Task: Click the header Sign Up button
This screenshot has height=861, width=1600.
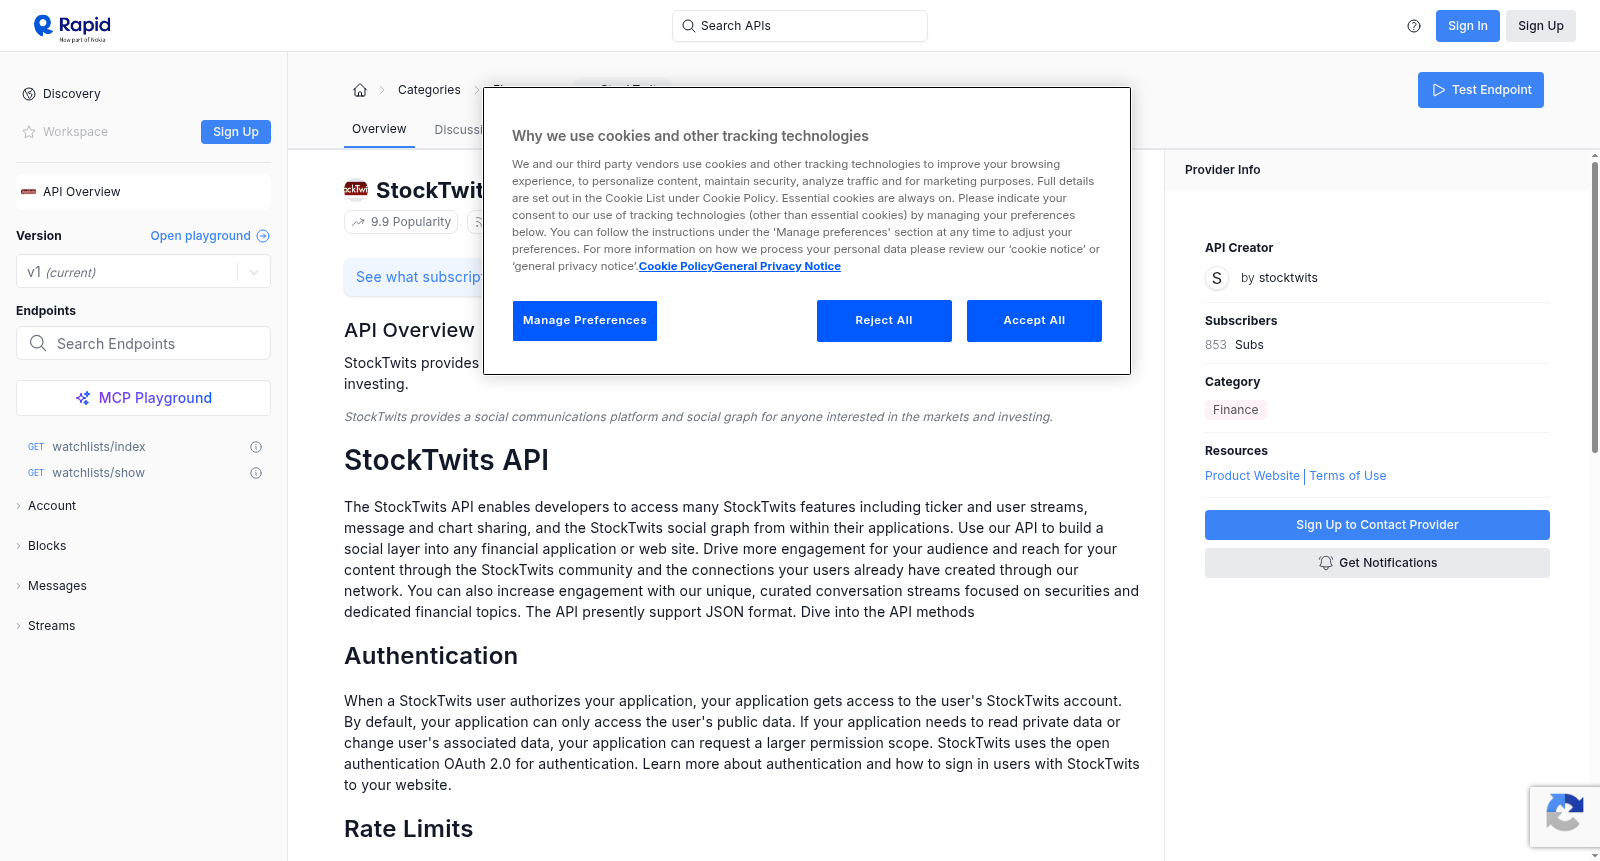Action: [x=1541, y=26]
